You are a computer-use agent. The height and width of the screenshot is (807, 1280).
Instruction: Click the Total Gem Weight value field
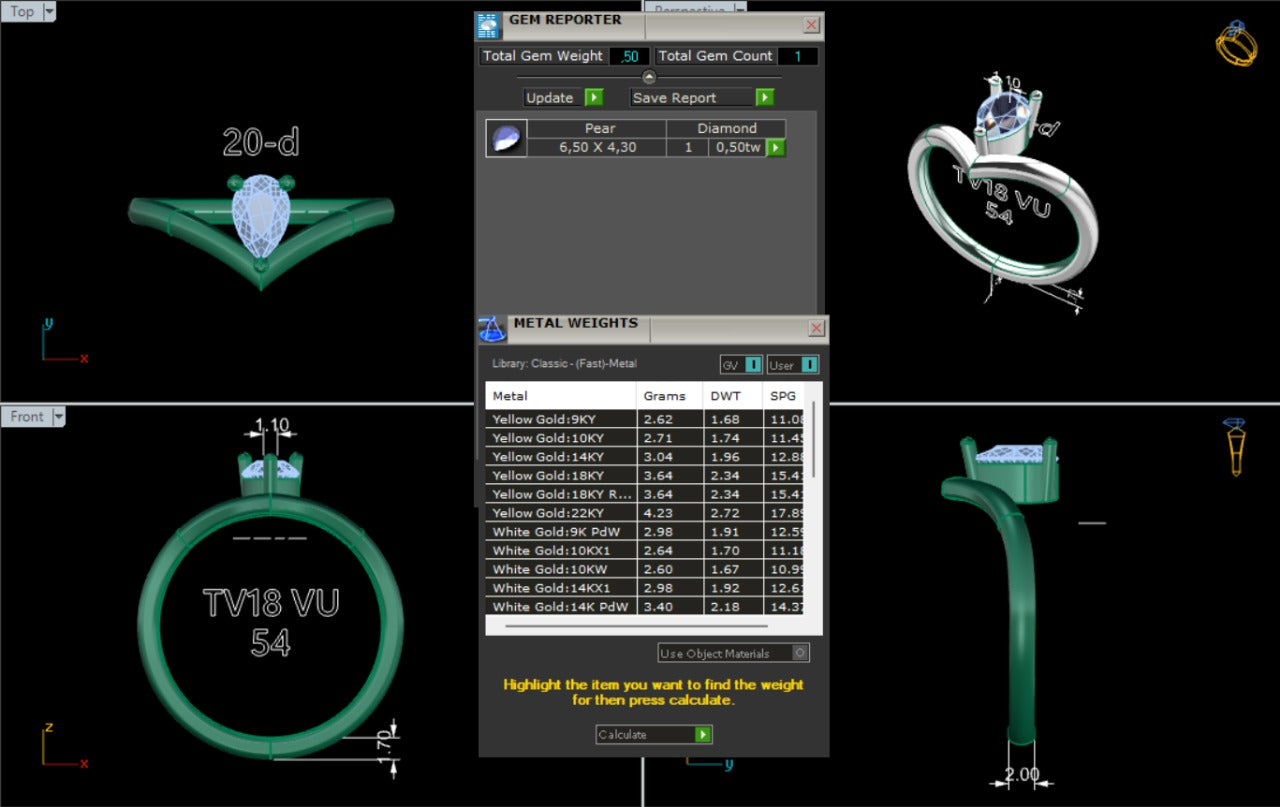tap(630, 56)
